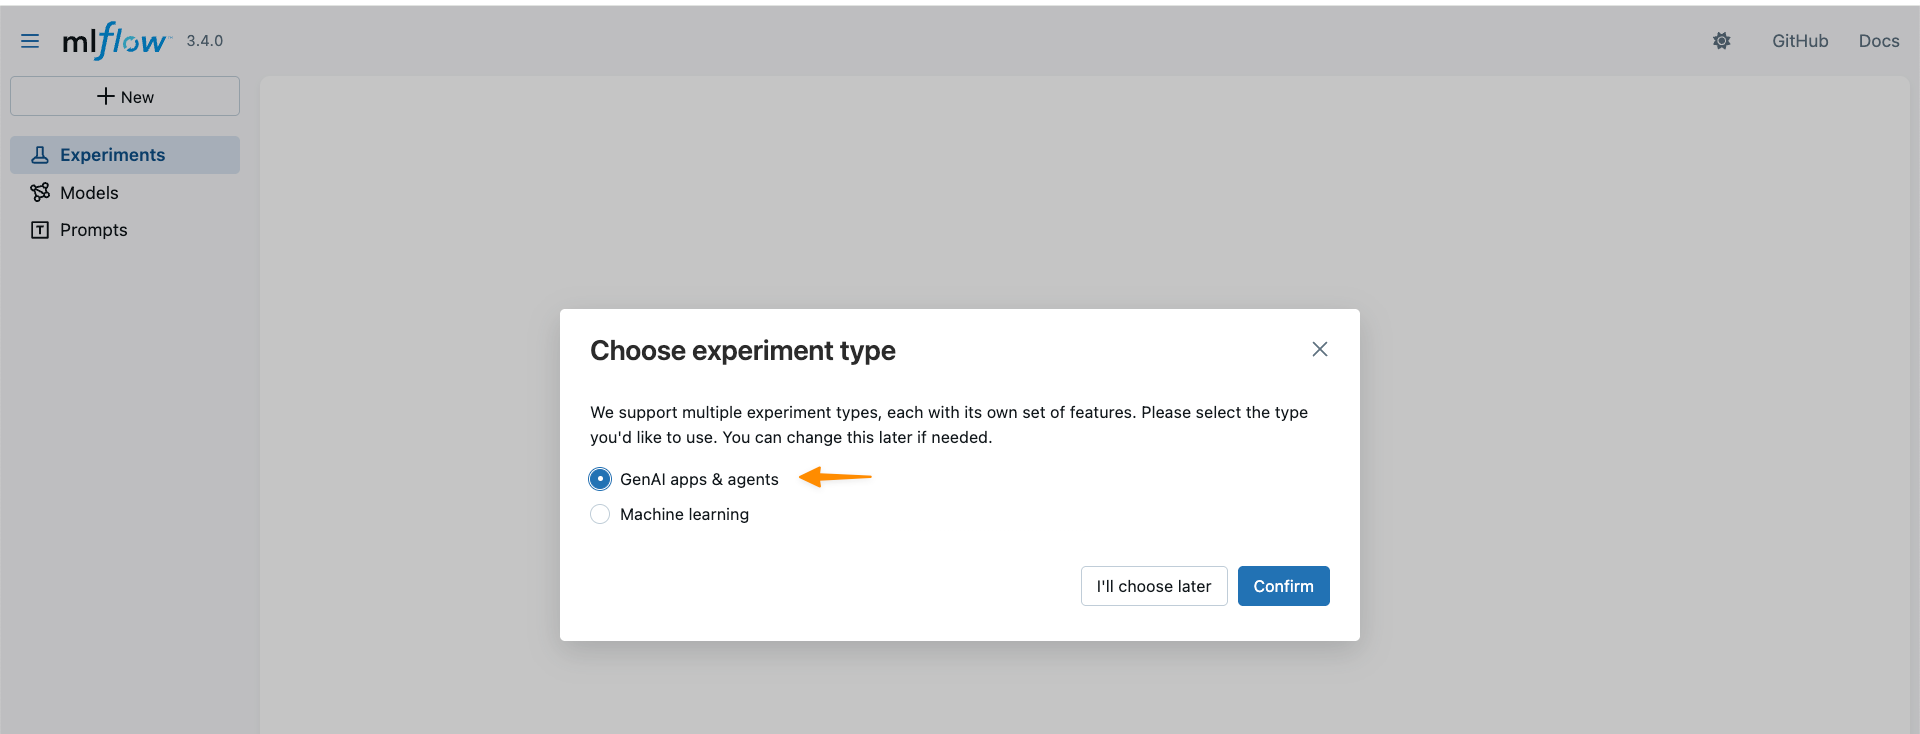Confirm the experiment type selection
This screenshot has width=1920, height=734.
1283,586
